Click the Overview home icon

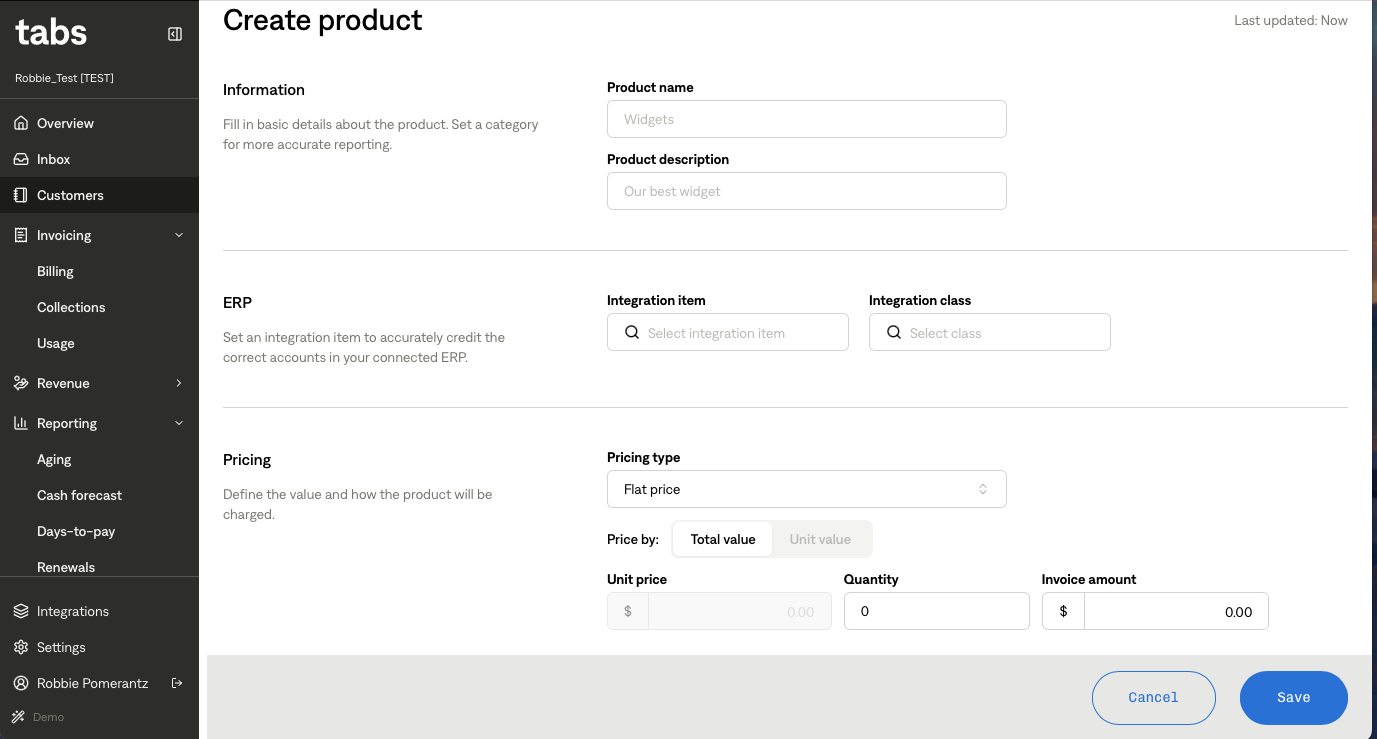point(21,123)
